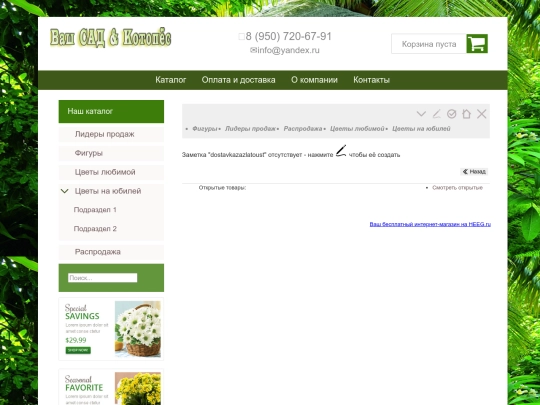Select "Цветы любимой" in sidebar catalog

(111, 172)
